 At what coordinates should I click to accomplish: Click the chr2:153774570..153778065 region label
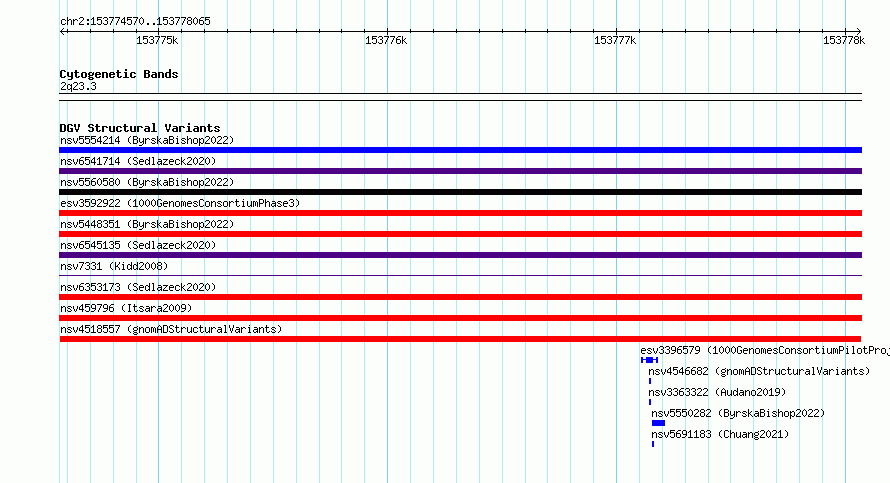coord(135,21)
